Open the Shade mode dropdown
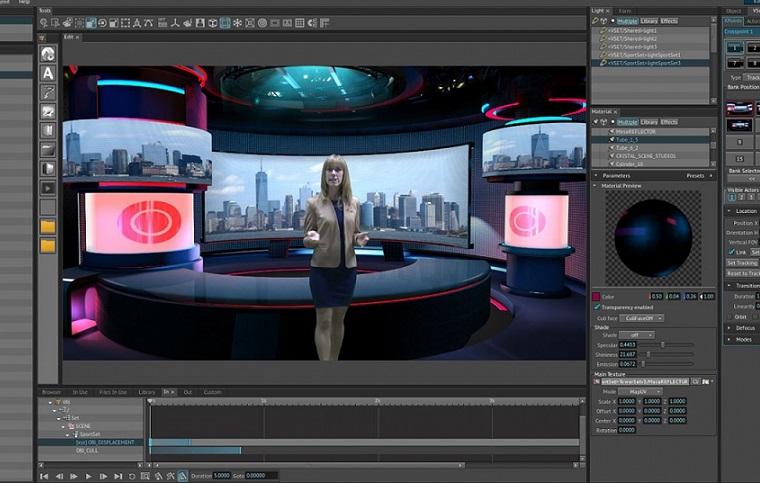The height and width of the screenshot is (483, 760). tap(635, 335)
